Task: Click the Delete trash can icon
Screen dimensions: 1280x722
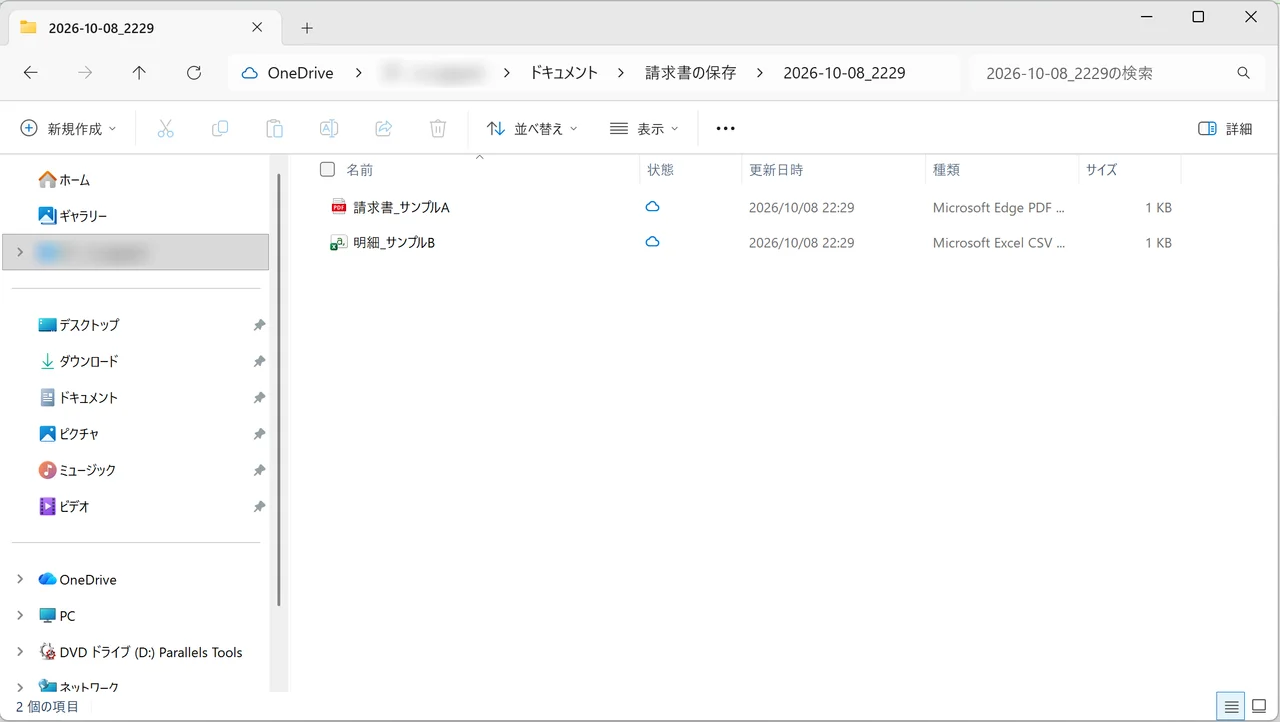Action: click(437, 128)
